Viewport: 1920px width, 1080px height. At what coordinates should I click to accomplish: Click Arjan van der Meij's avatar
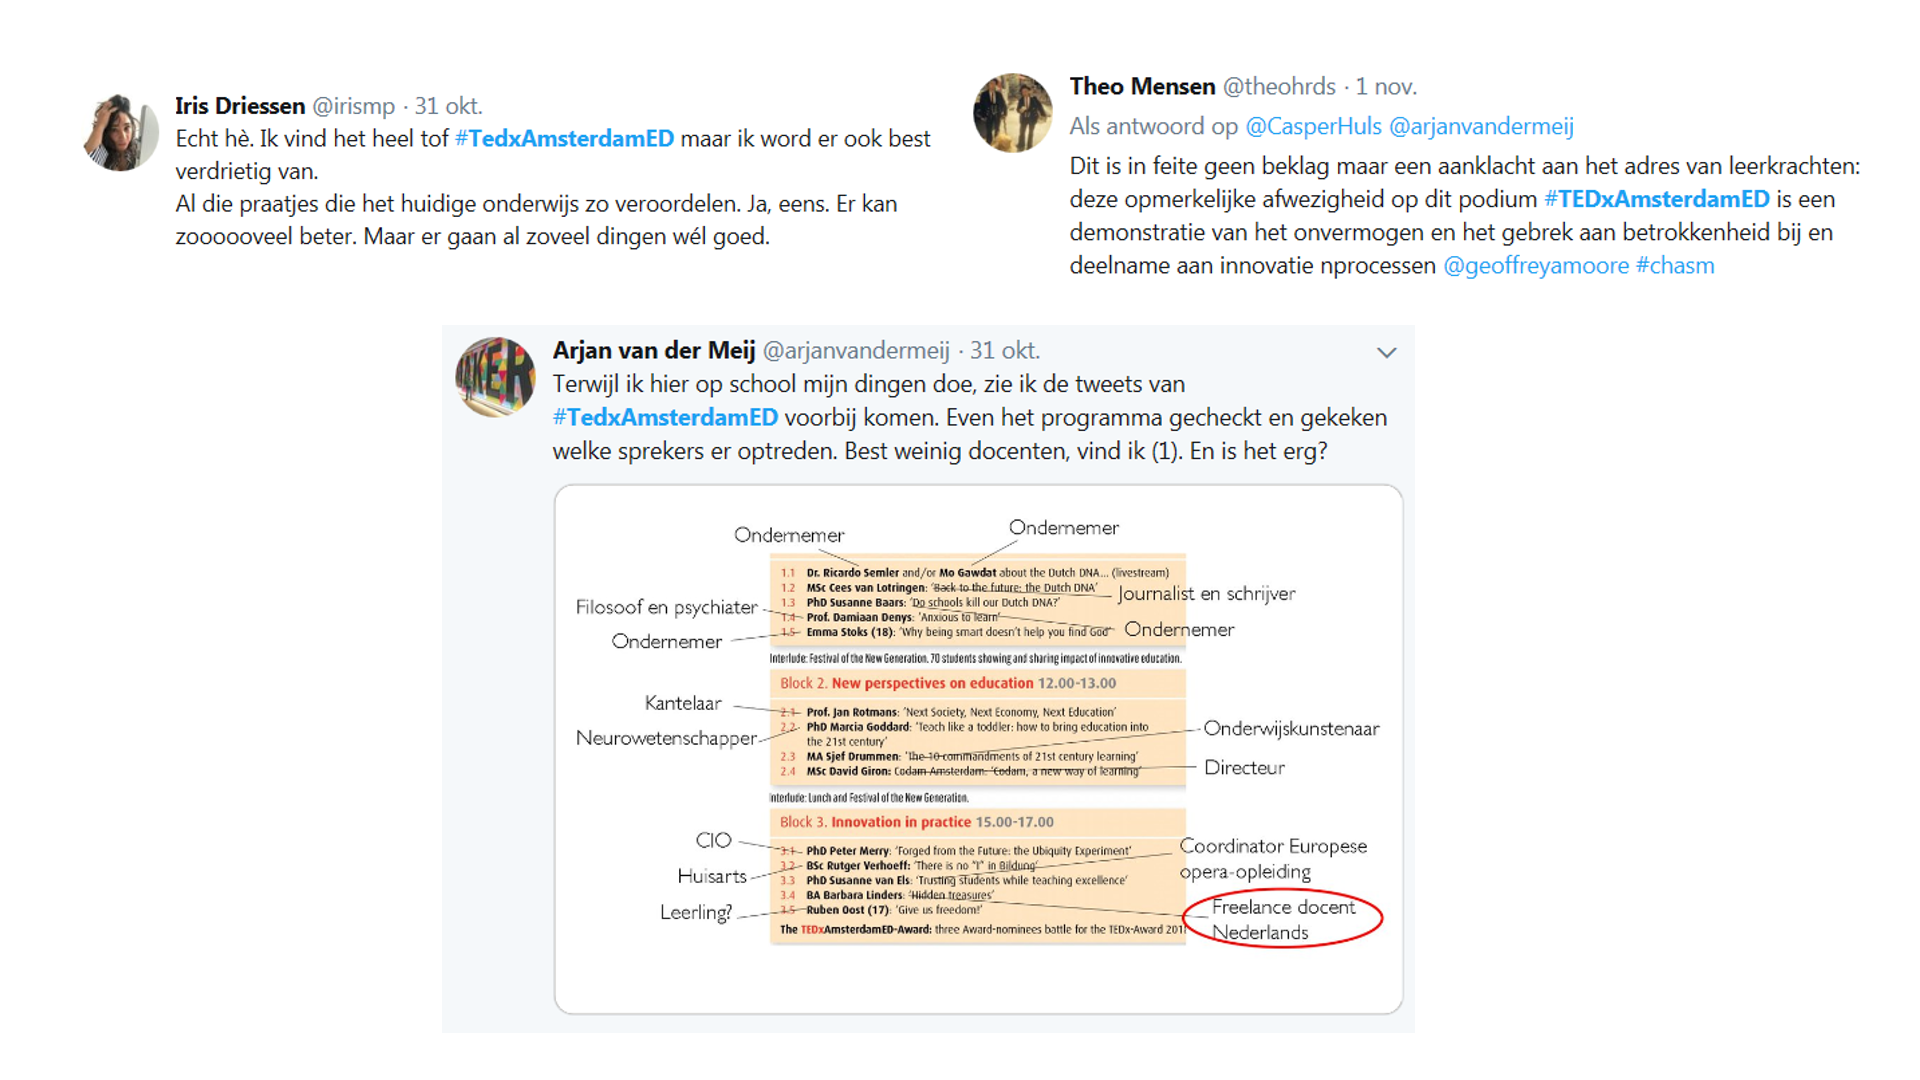click(495, 376)
